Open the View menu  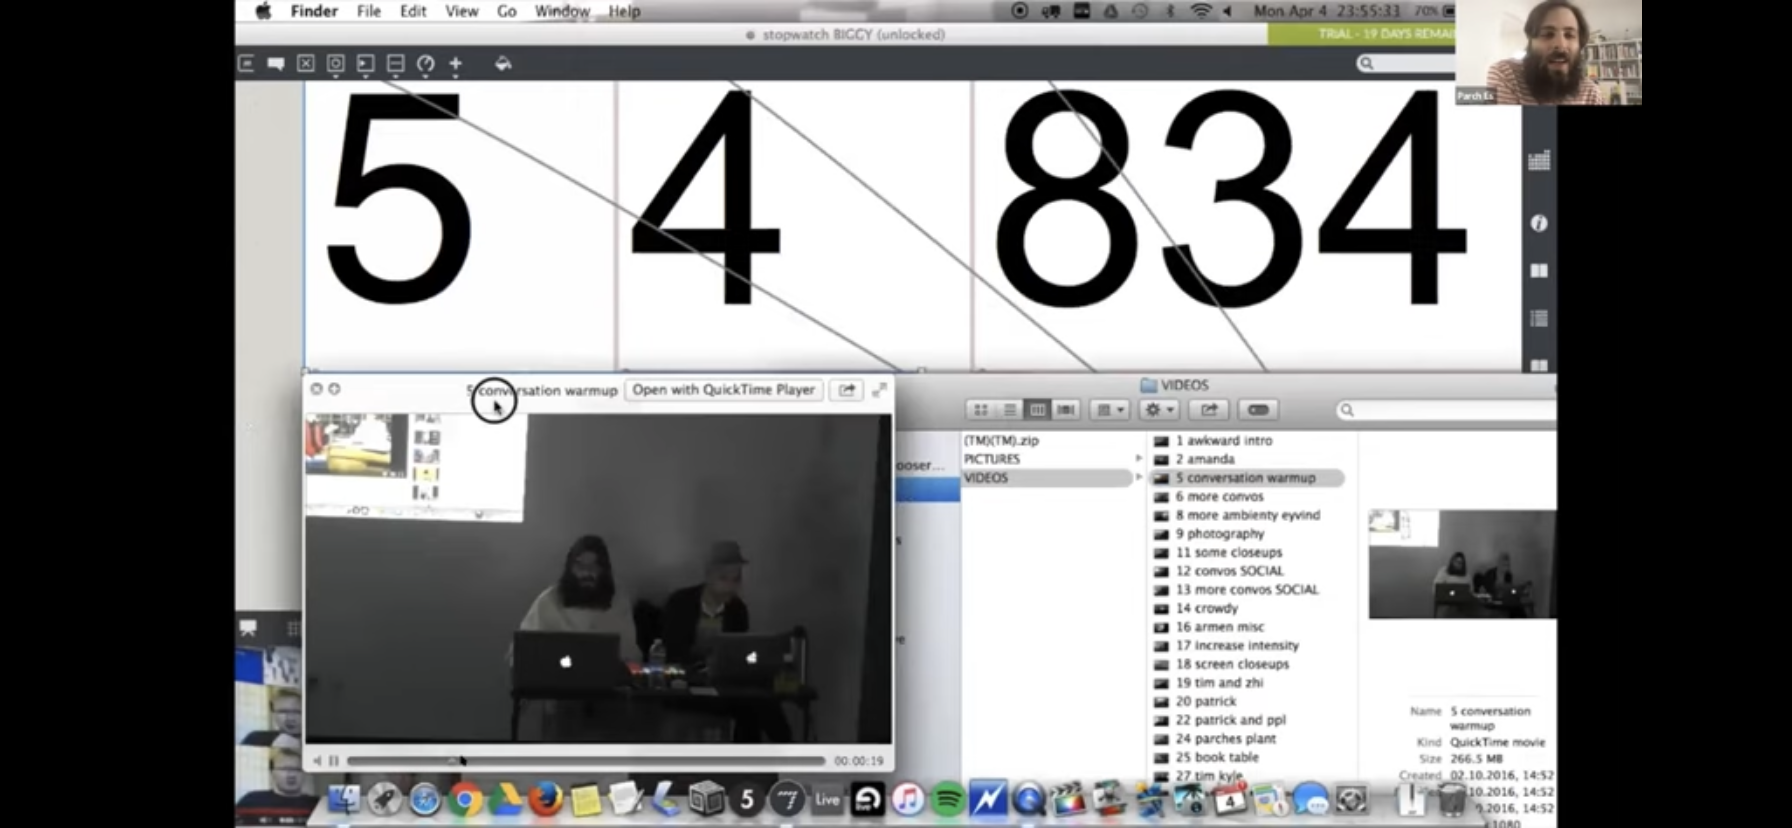coord(461,11)
